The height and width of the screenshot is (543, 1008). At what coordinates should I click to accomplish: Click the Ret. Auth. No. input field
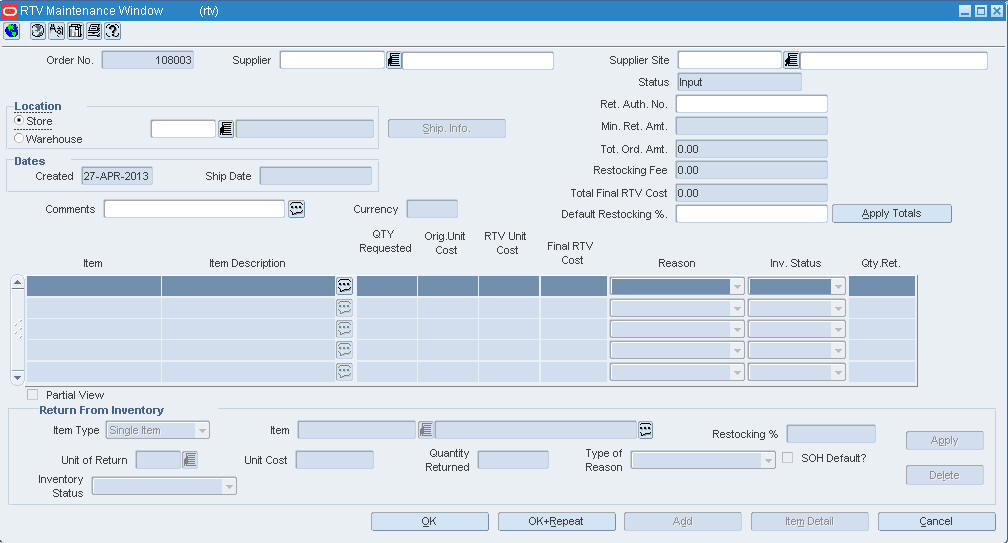752,104
